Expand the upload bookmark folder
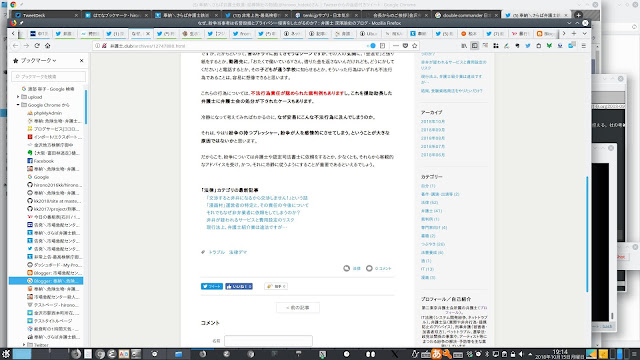Viewport: 640px width, 360px height. [18, 97]
